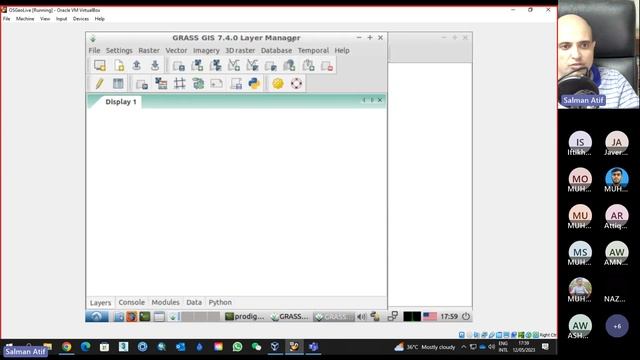640x360 pixels.
Task: Open VirtualBox Machine menu
Action: 25,19
